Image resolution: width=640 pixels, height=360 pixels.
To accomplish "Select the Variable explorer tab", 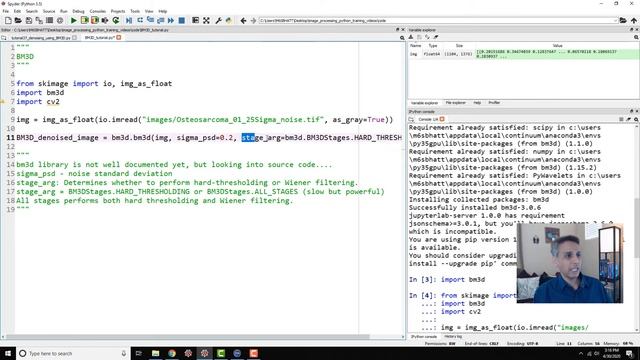I will point(424,103).
